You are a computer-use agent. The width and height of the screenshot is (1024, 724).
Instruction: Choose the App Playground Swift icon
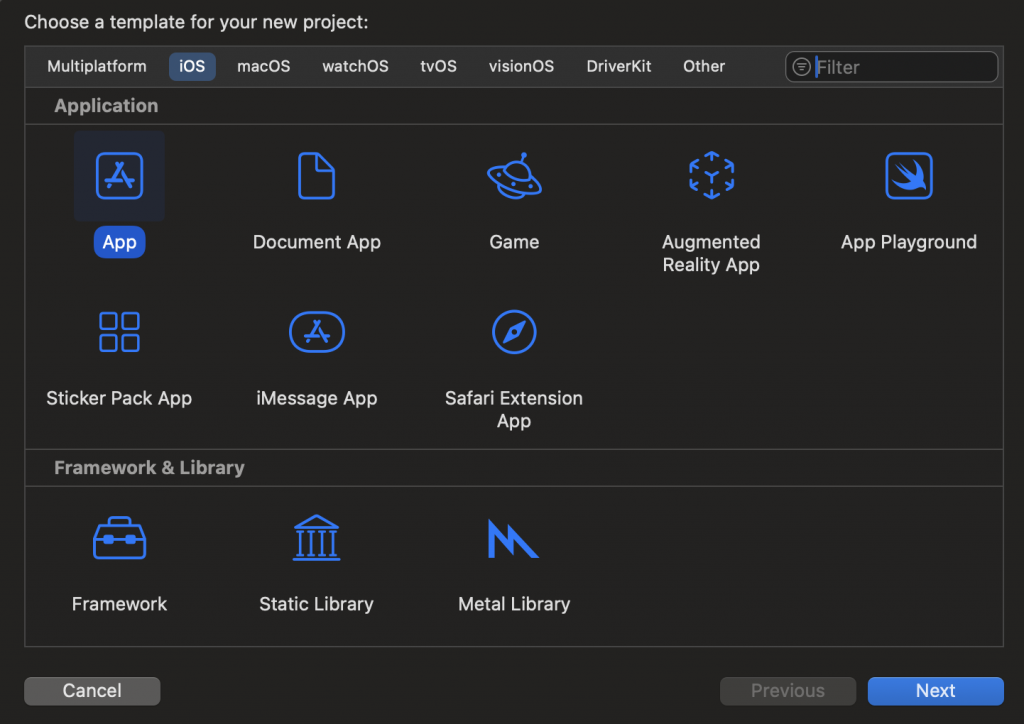pos(908,176)
